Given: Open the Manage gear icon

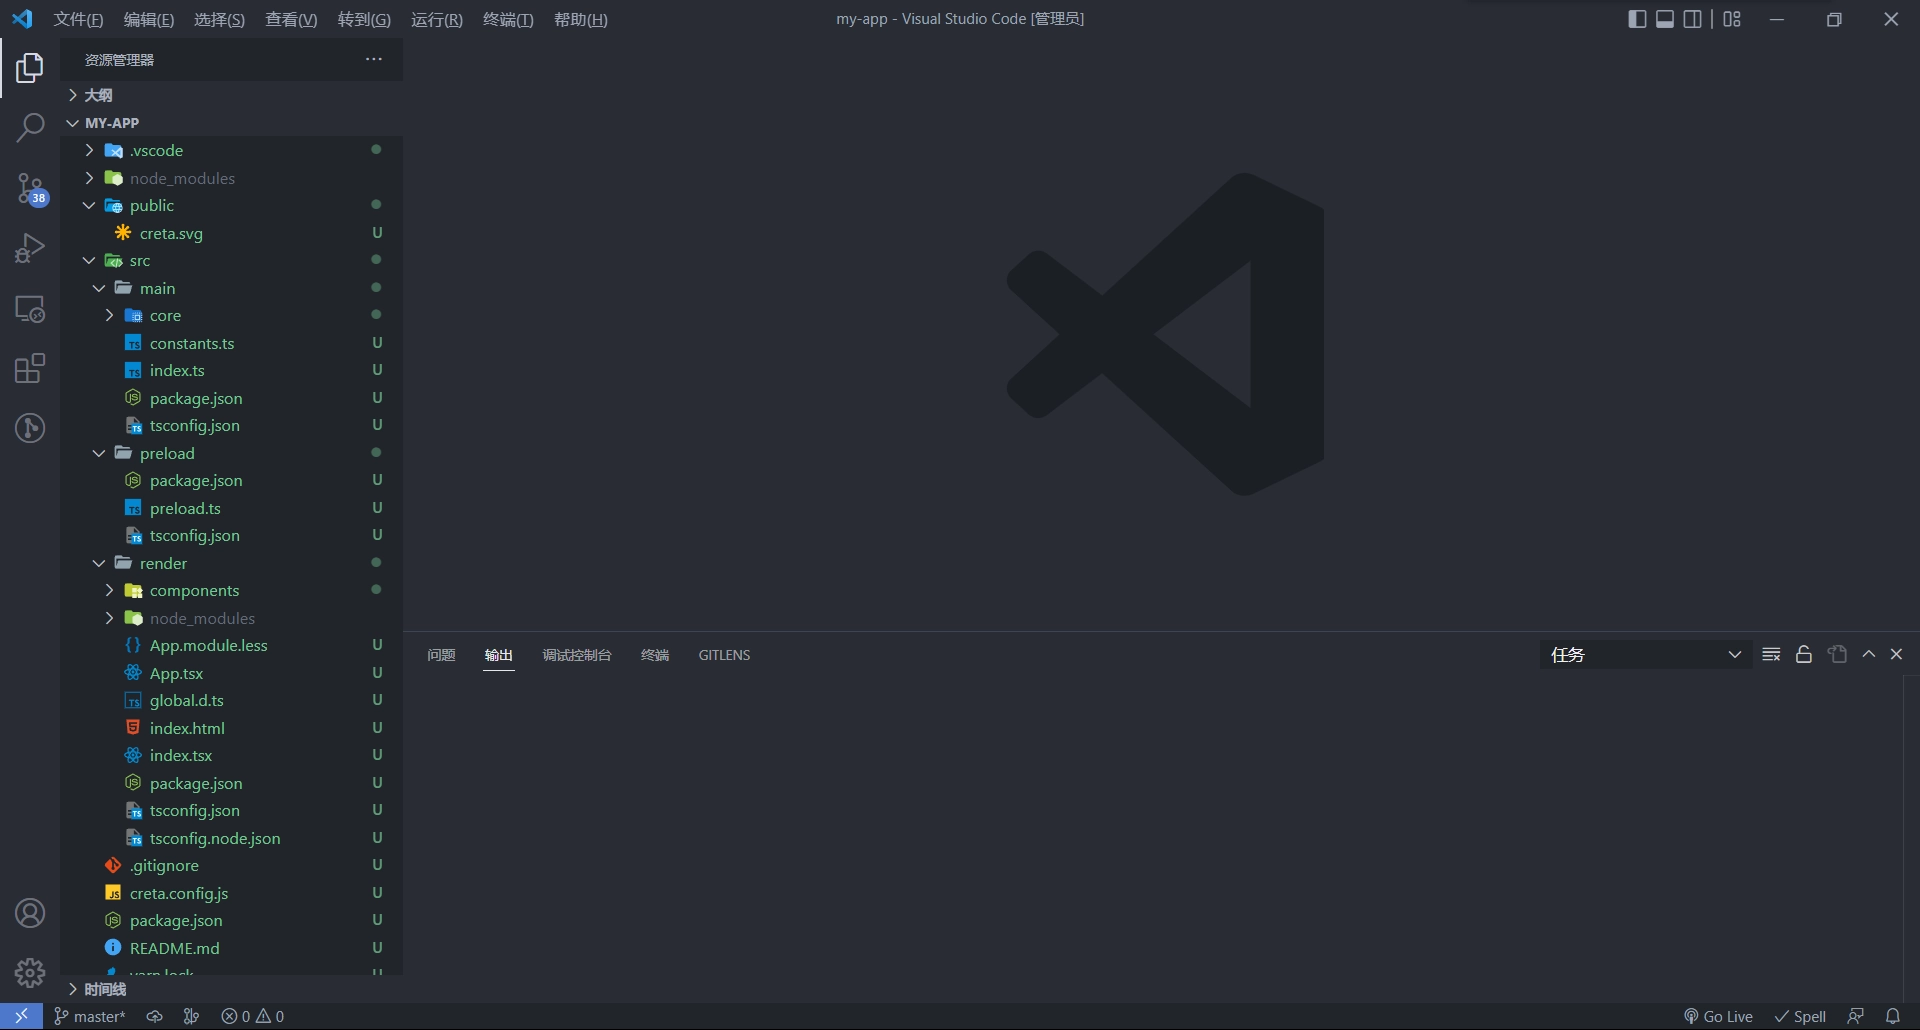Looking at the screenshot, I should pos(30,973).
